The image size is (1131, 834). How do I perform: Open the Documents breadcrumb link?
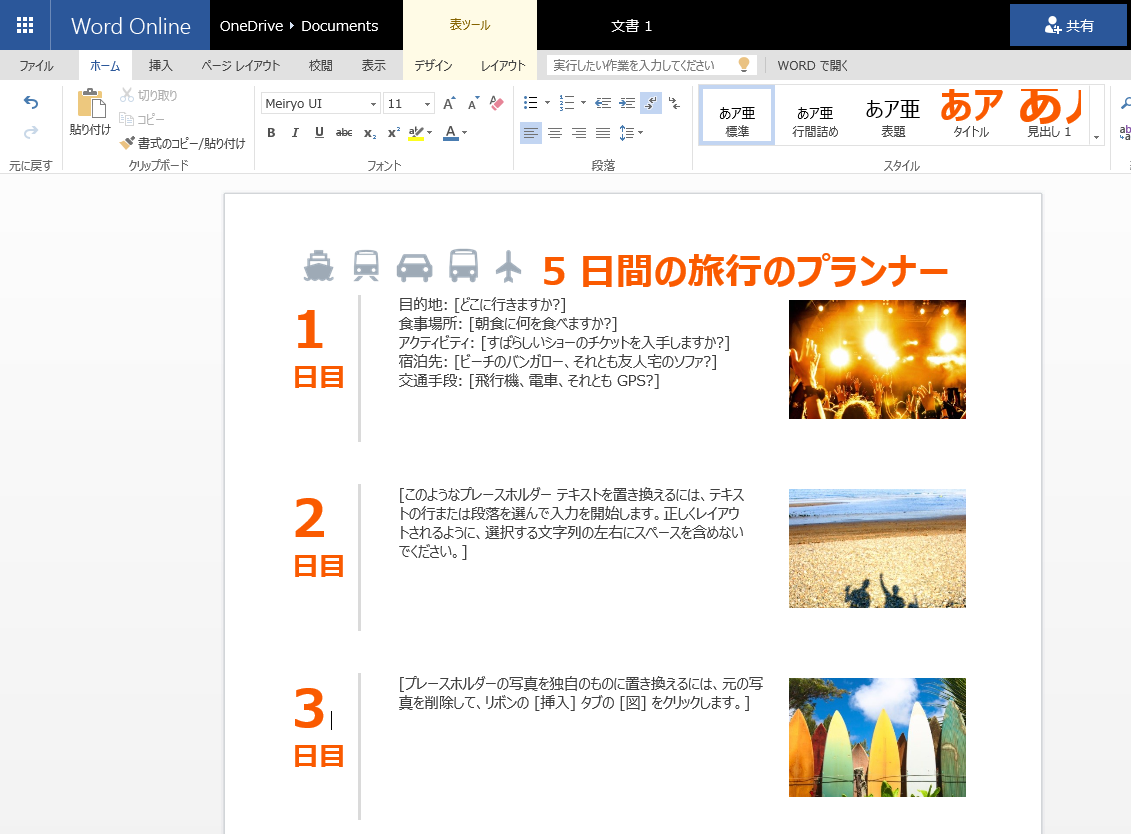click(340, 26)
